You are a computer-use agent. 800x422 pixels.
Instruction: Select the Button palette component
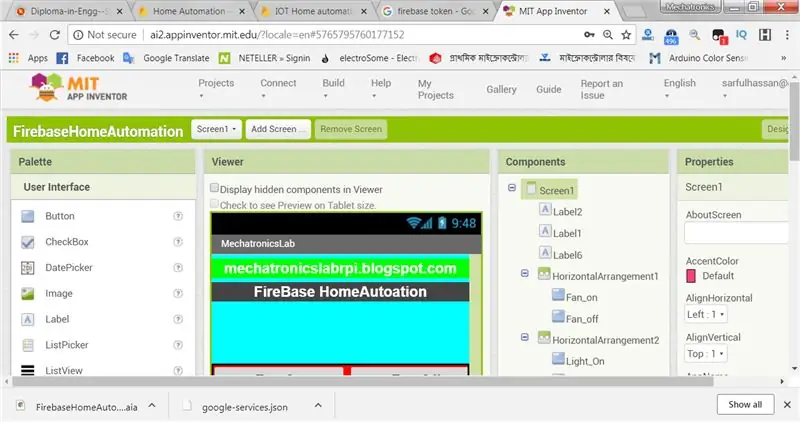(59, 216)
